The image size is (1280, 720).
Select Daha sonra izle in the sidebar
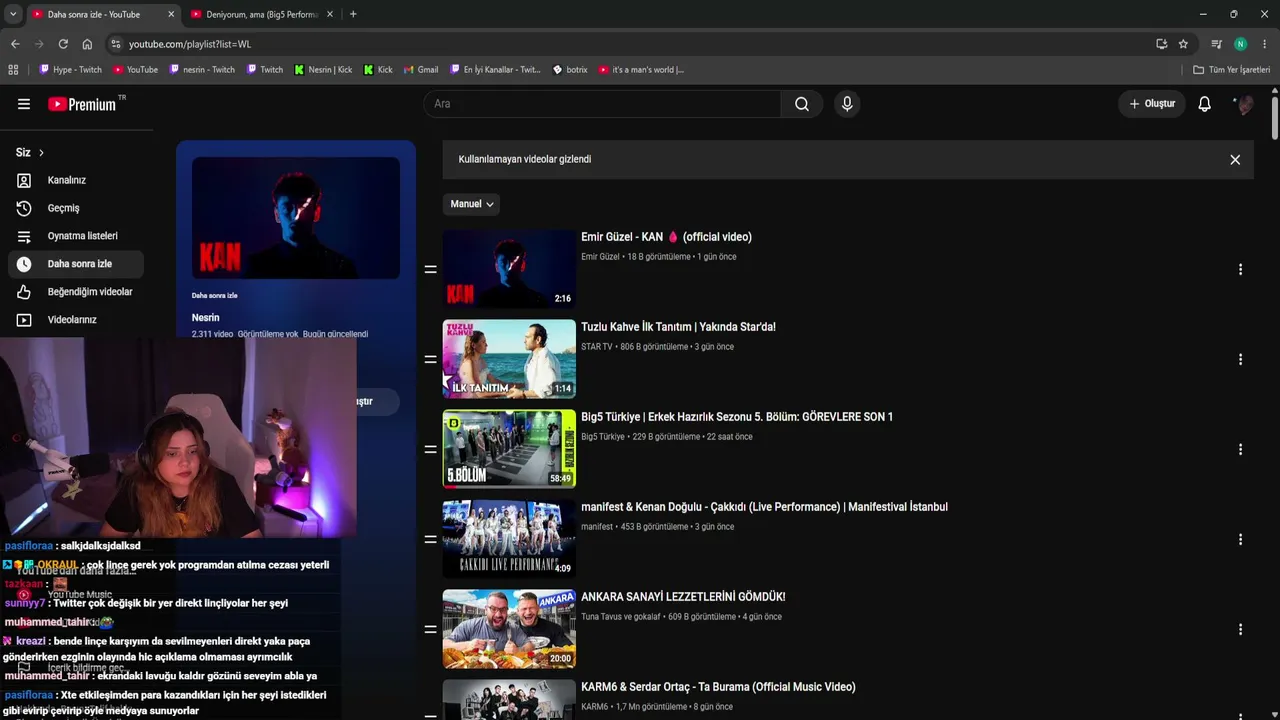tap(75, 264)
